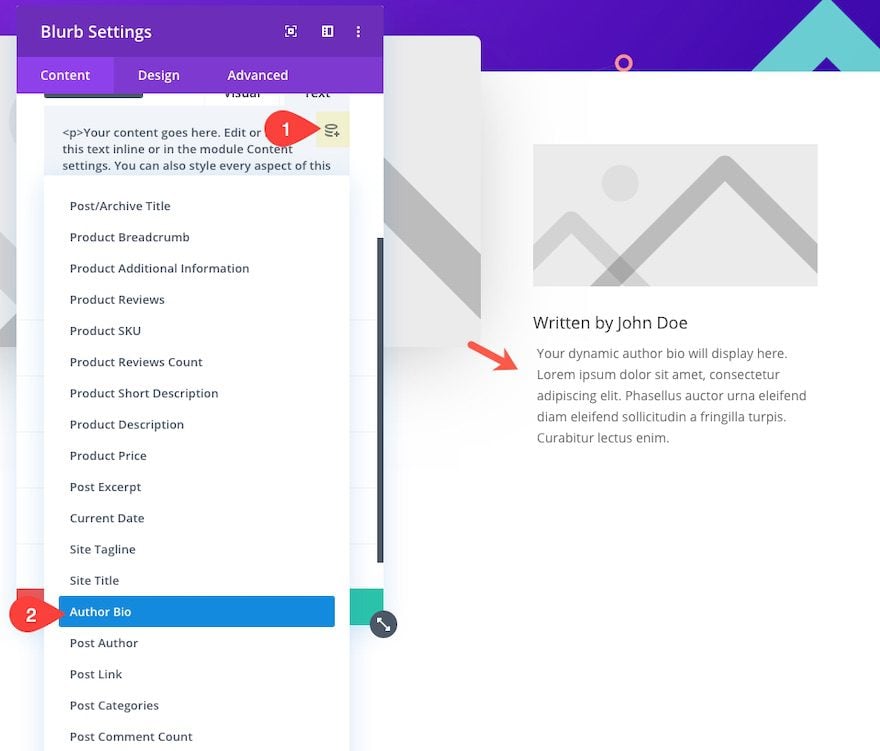880x751 pixels.
Task: Open the Advanced tab
Action: click(258, 75)
